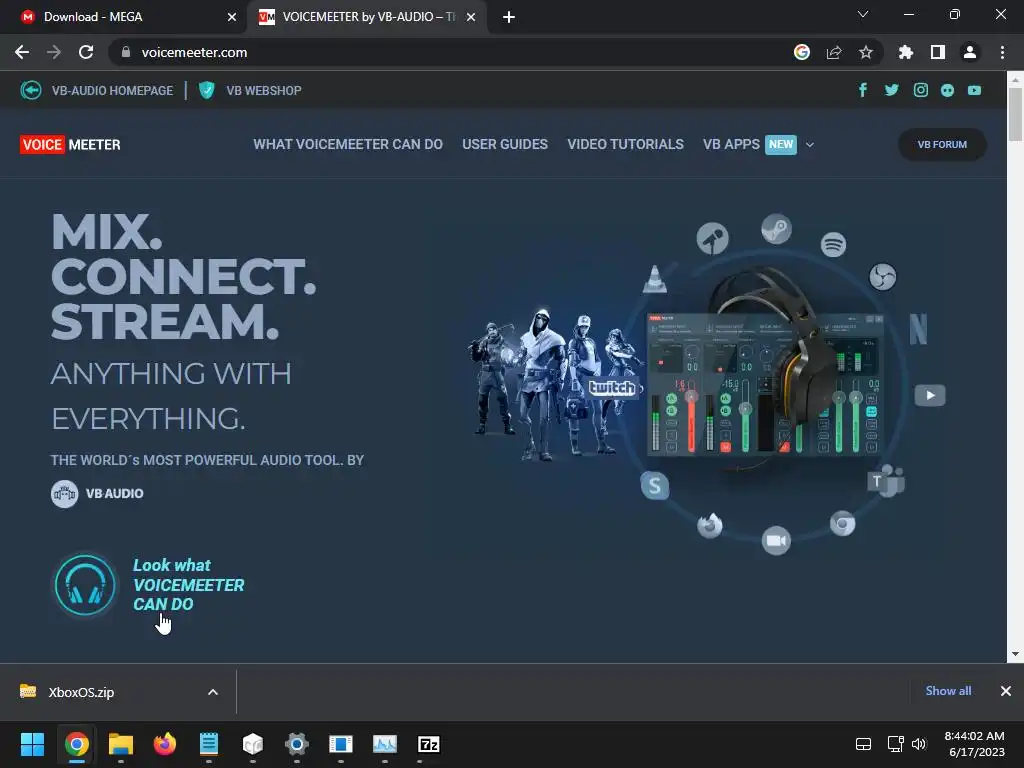Viewport: 1024px width, 768px height.
Task: Click the Voicemeeter mixer screenshot image
Action: pos(764,385)
